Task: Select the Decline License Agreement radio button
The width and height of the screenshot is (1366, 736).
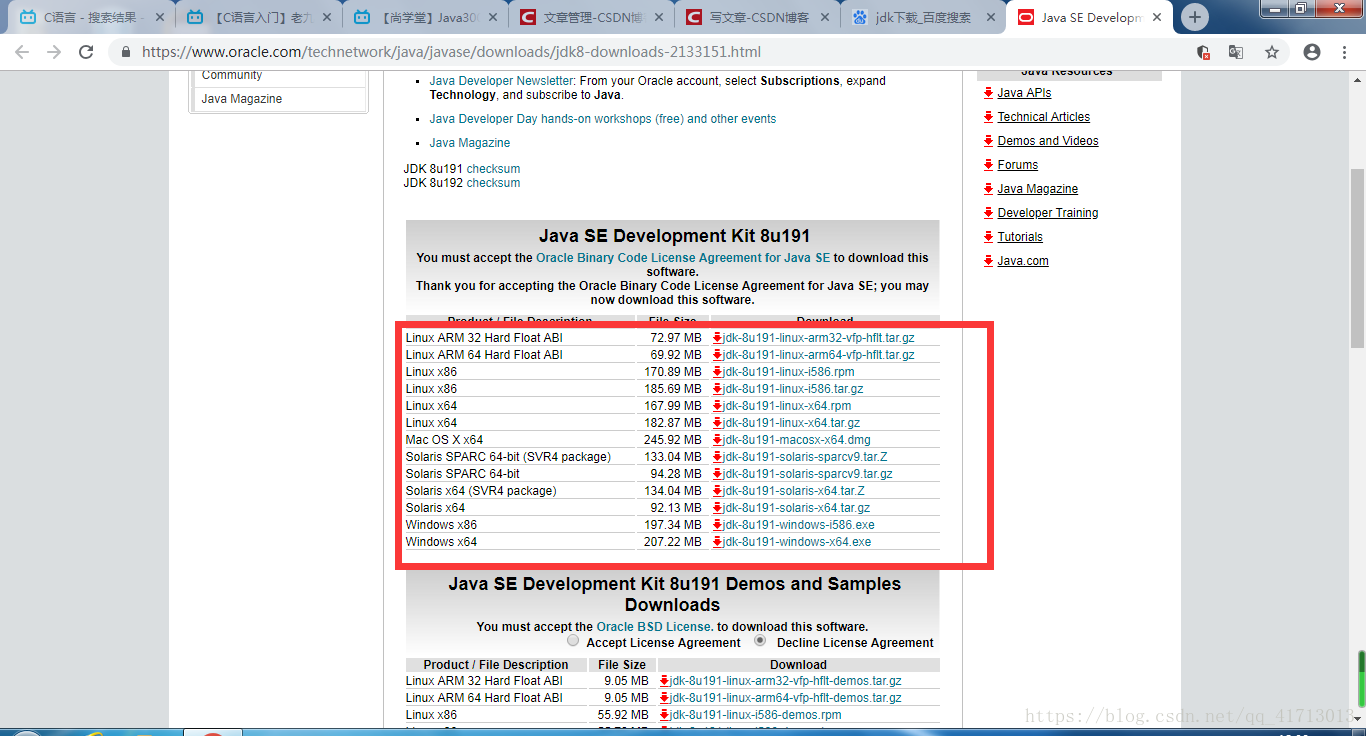Action: pyautogui.click(x=761, y=641)
